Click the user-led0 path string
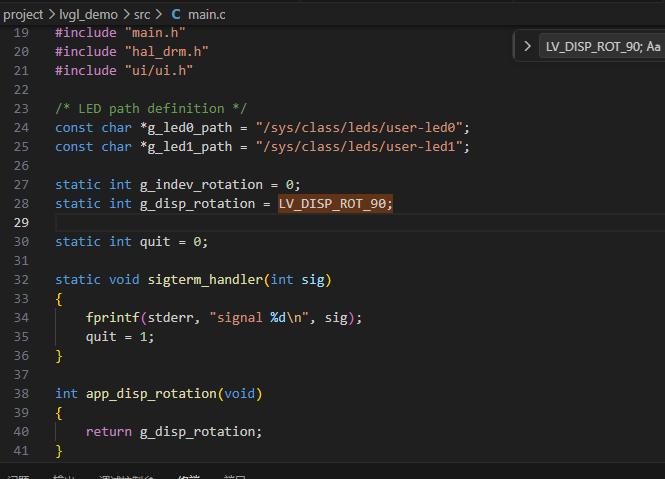Screen dimensions: 665x479 click(x=362, y=127)
